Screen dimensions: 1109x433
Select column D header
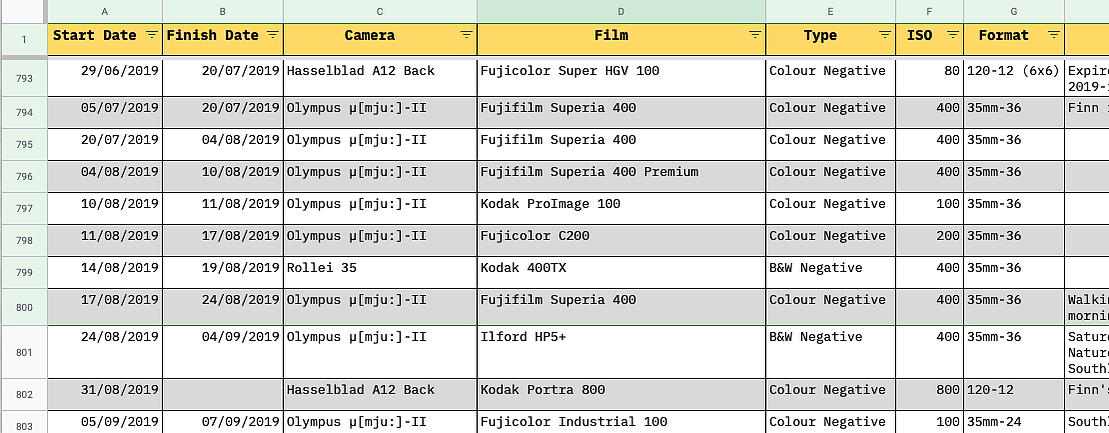pos(621,11)
